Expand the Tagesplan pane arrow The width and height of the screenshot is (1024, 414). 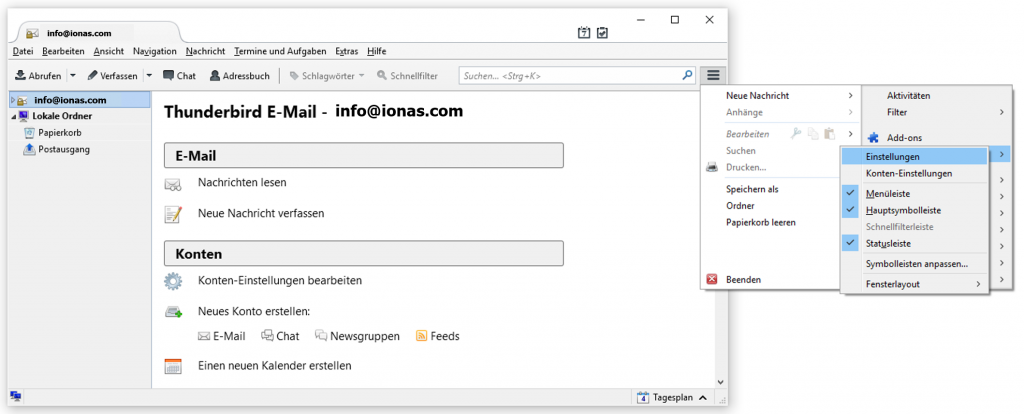703,397
